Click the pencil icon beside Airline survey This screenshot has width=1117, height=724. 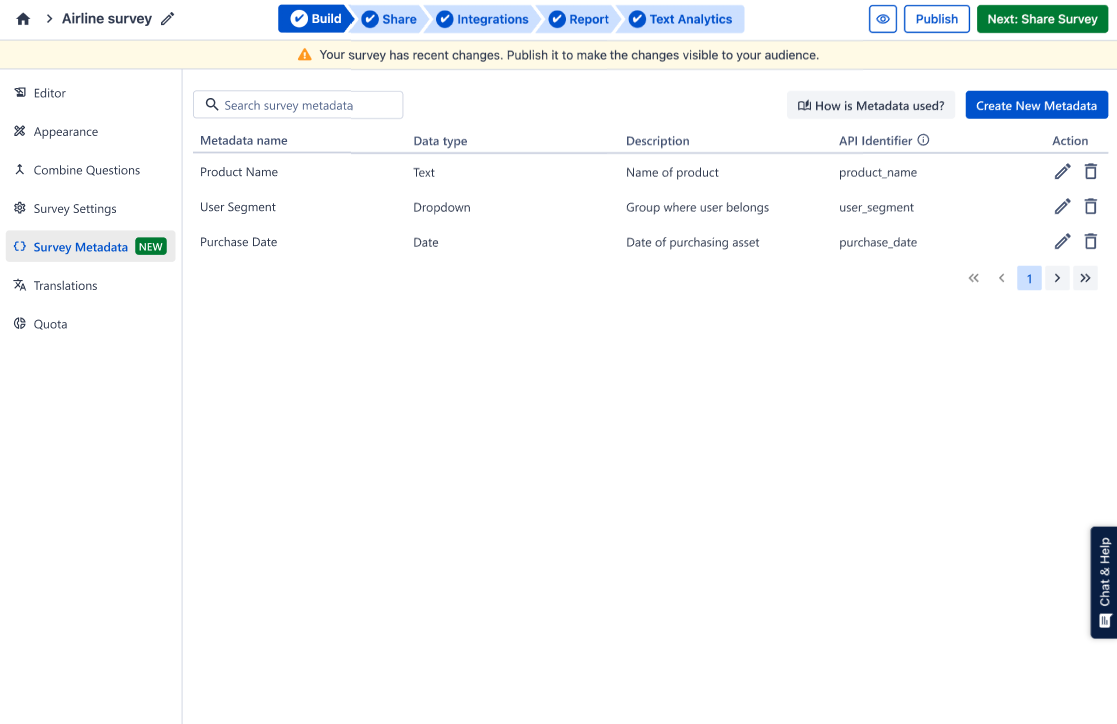tap(168, 19)
